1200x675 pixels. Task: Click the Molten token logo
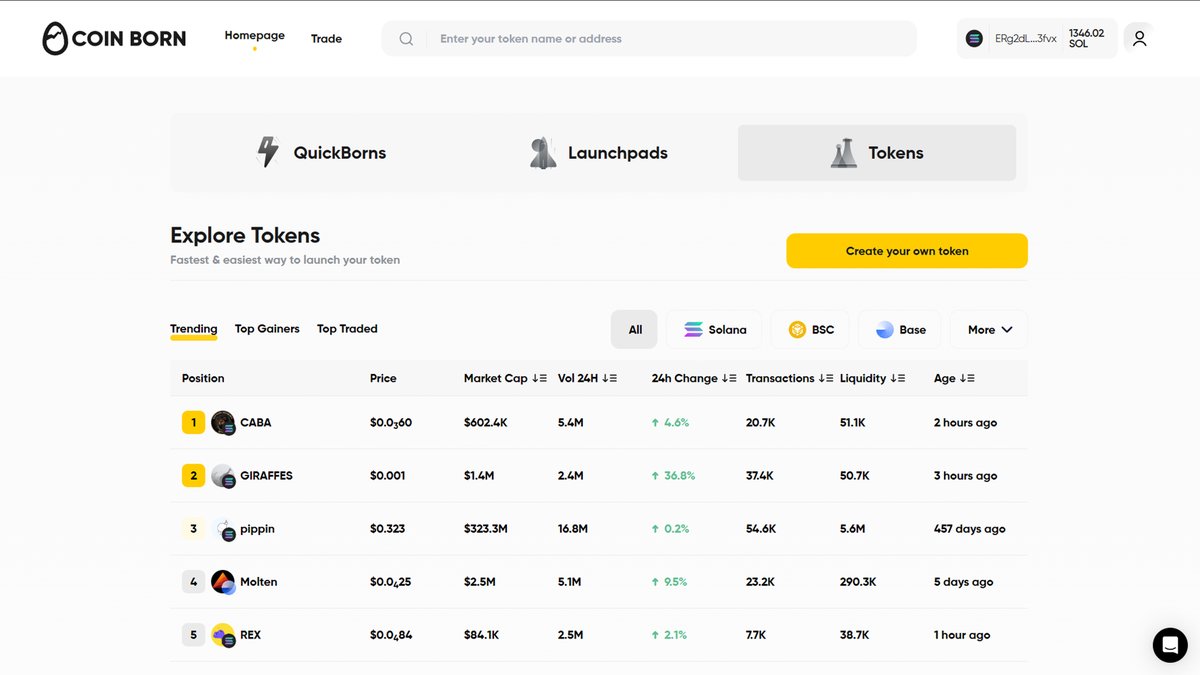click(x=222, y=581)
